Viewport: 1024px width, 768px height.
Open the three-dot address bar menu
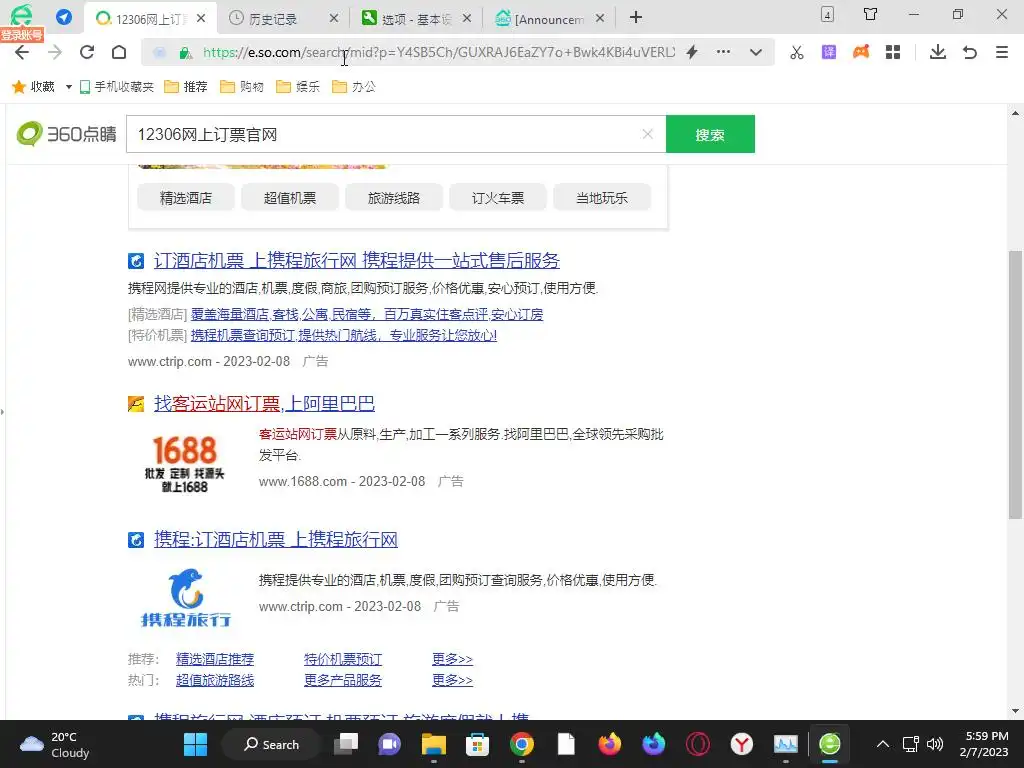[x=724, y=52]
